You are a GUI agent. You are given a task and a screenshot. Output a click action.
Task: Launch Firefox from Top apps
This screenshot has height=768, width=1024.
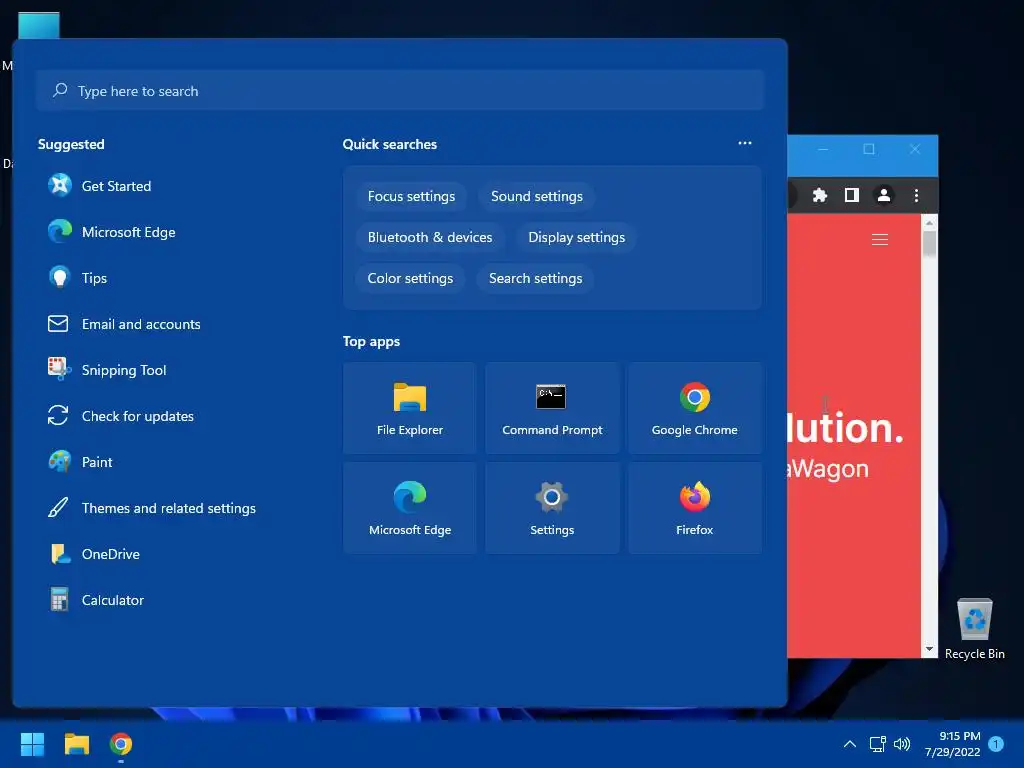click(695, 508)
